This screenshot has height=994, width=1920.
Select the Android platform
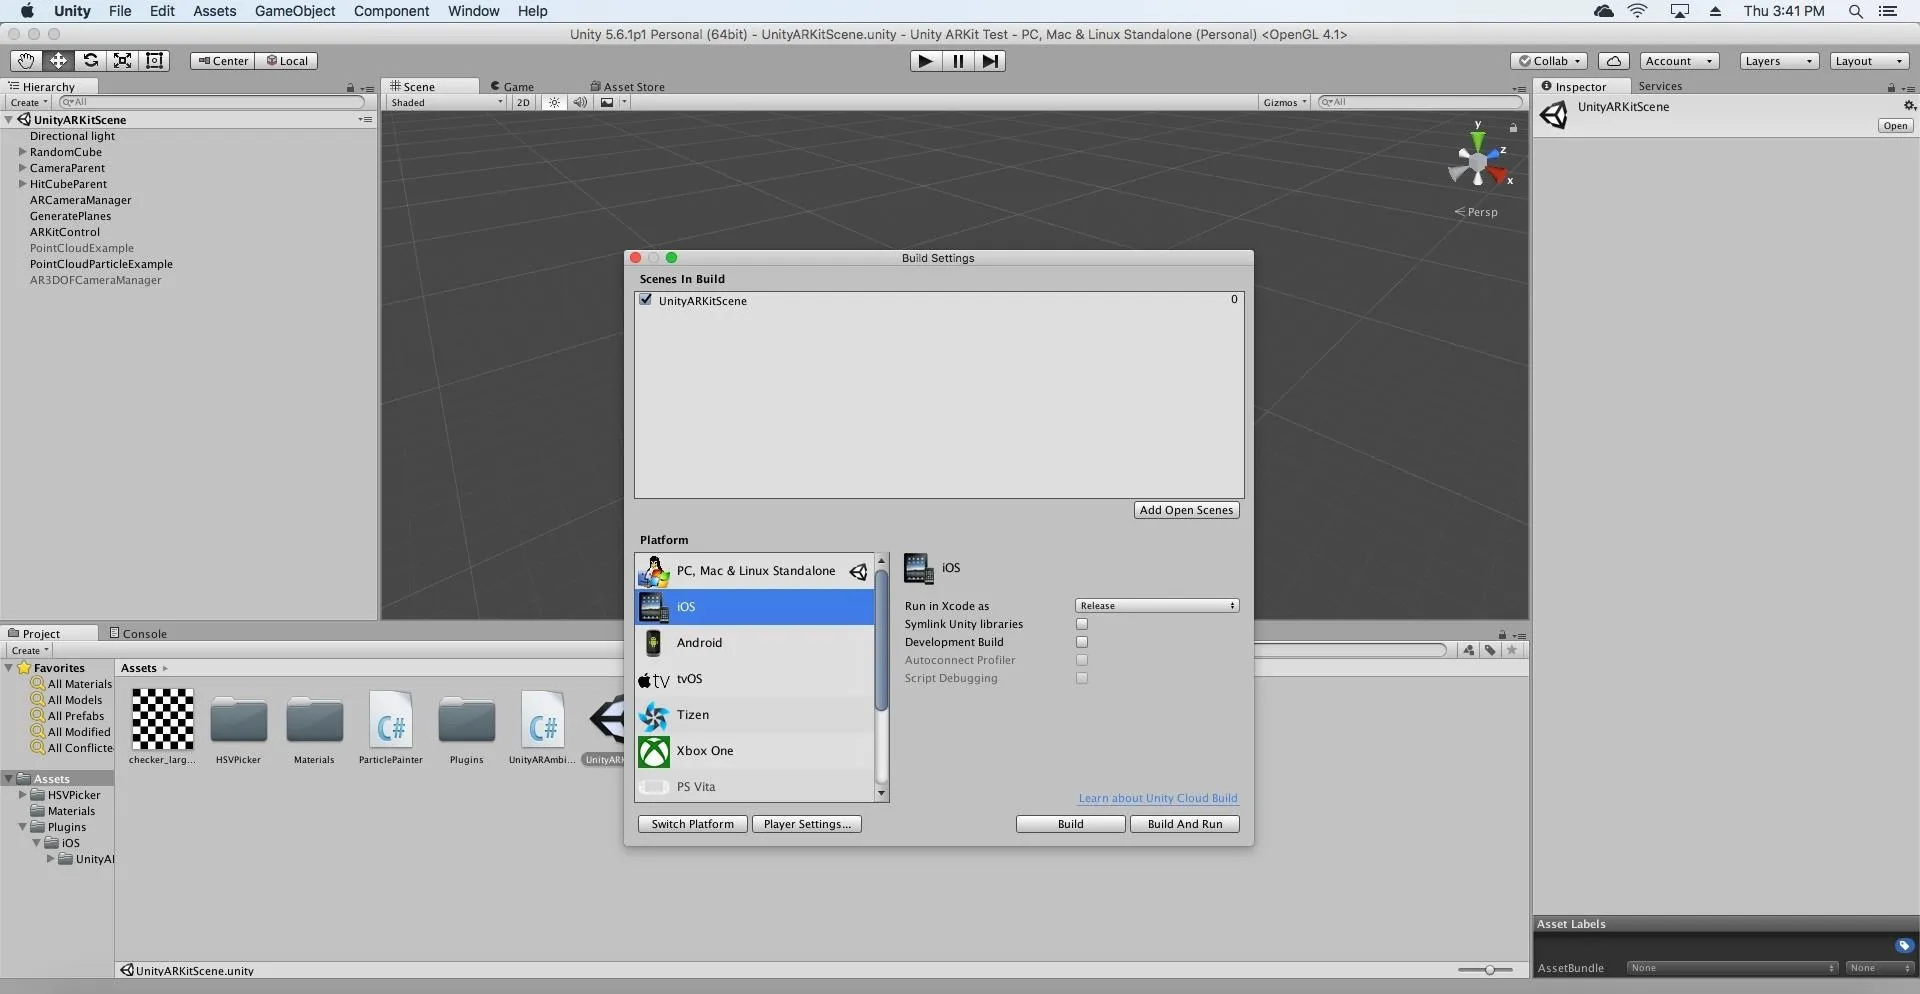click(x=755, y=643)
